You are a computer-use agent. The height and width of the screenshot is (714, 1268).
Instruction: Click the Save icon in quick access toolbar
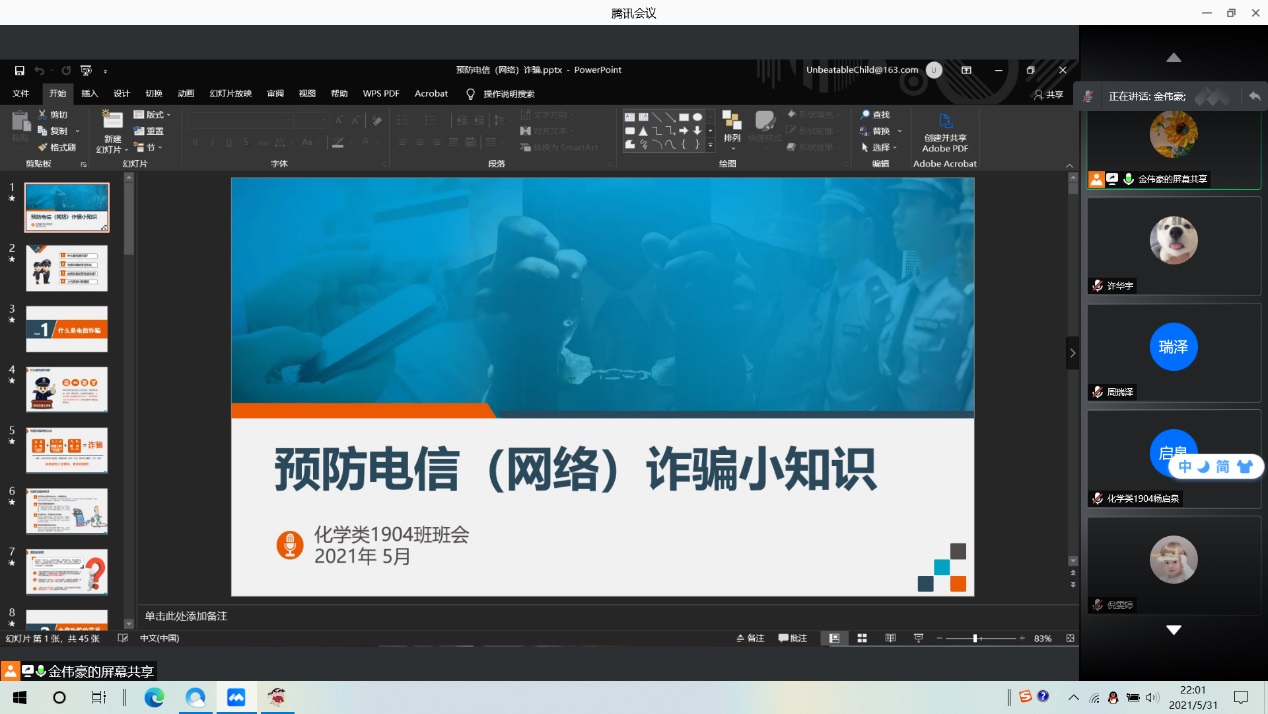19,70
